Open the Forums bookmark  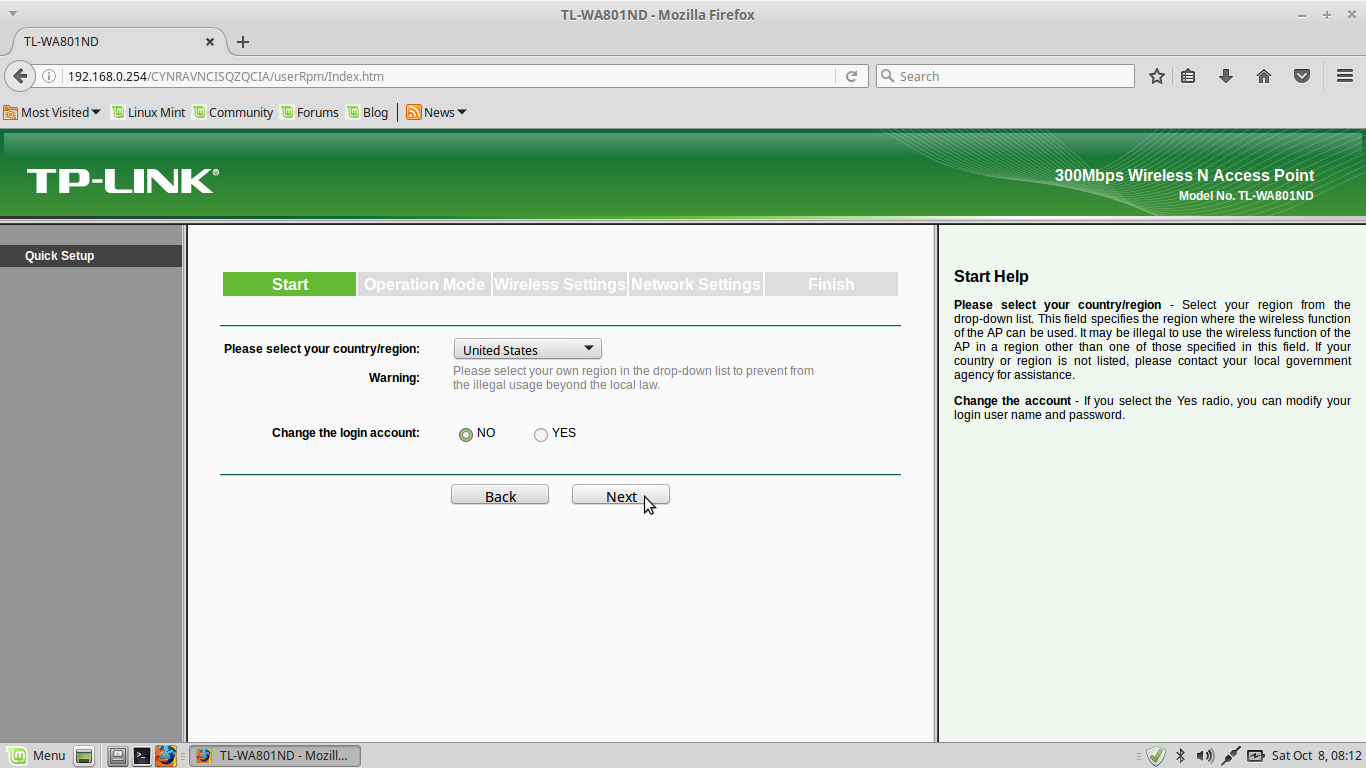tap(310, 112)
